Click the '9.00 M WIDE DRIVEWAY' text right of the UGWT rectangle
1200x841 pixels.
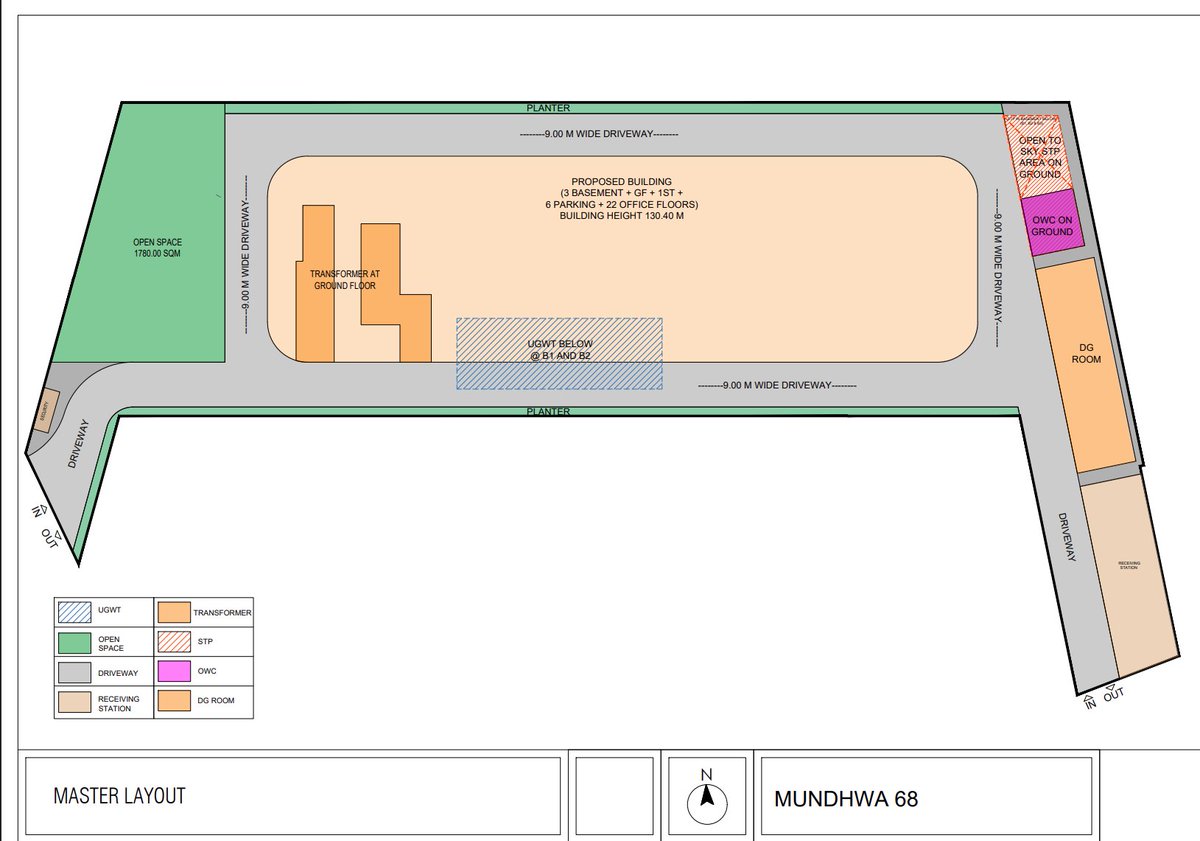tap(777, 385)
